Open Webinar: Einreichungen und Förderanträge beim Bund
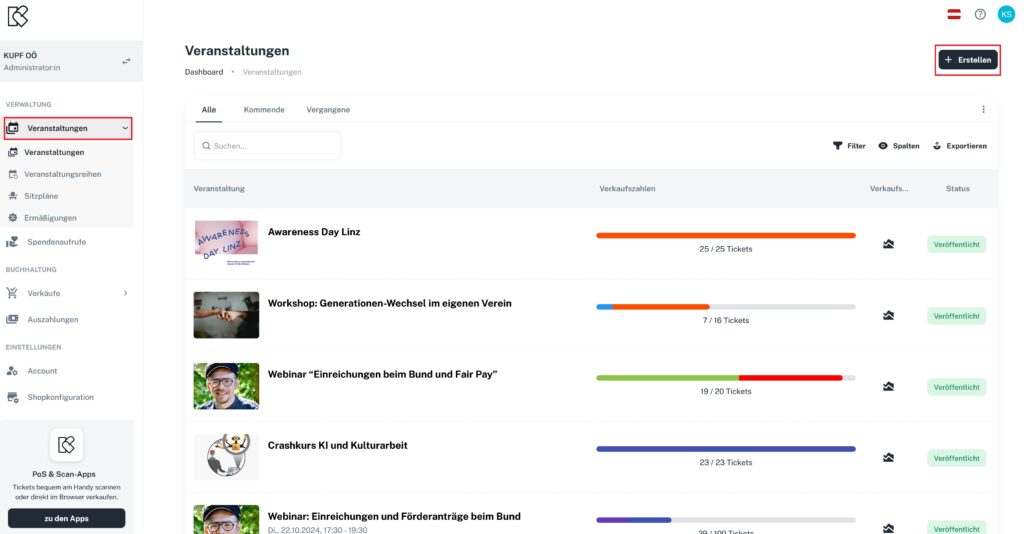This screenshot has width=1024, height=534. point(394,516)
